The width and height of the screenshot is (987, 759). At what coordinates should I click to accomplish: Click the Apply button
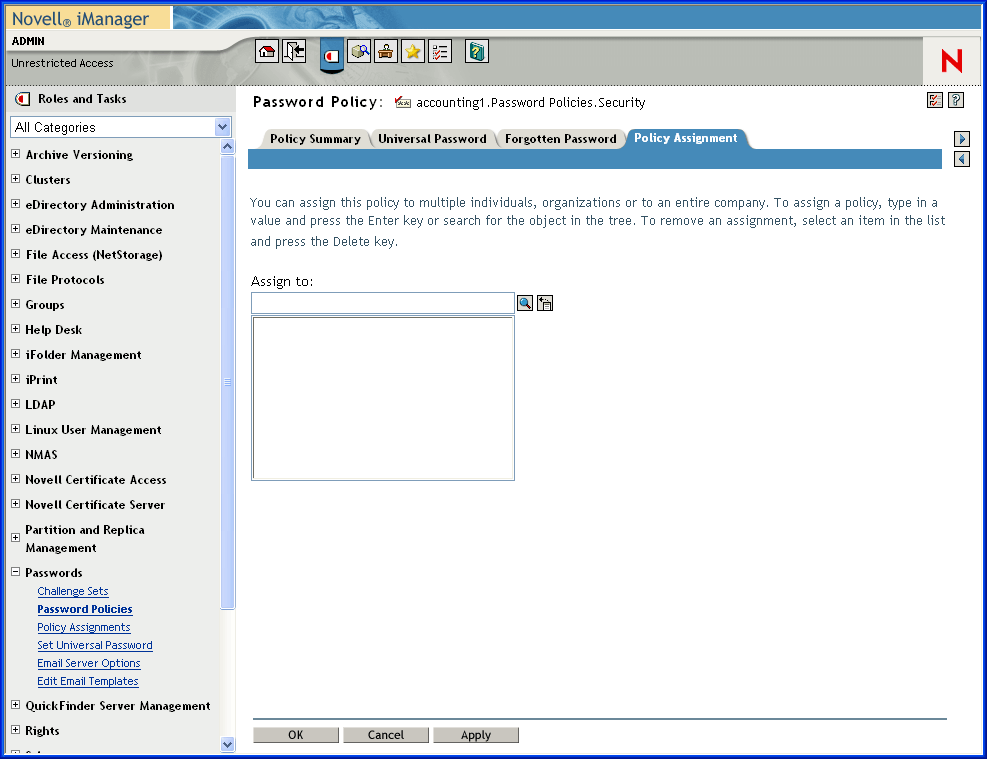pyautogui.click(x=476, y=735)
